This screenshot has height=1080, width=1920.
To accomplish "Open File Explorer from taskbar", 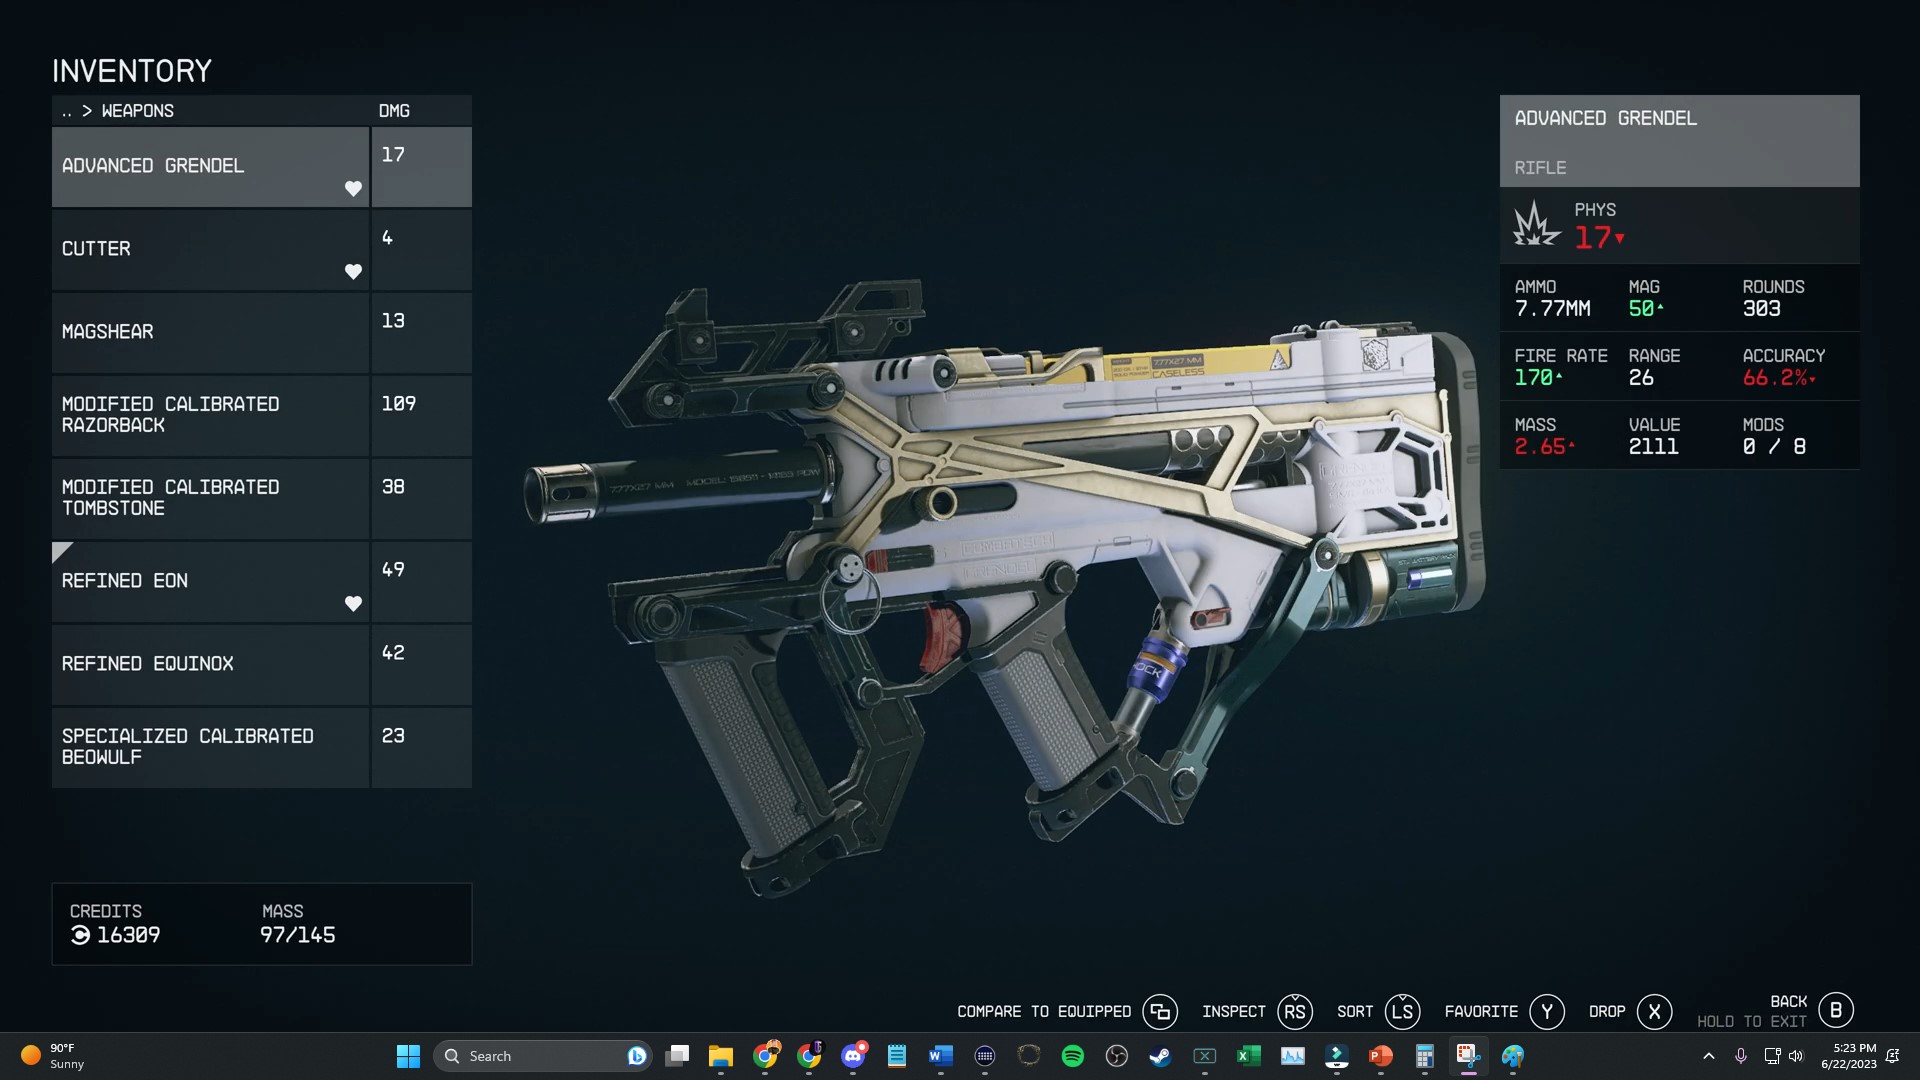I will pyautogui.click(x=721, y=1056).
